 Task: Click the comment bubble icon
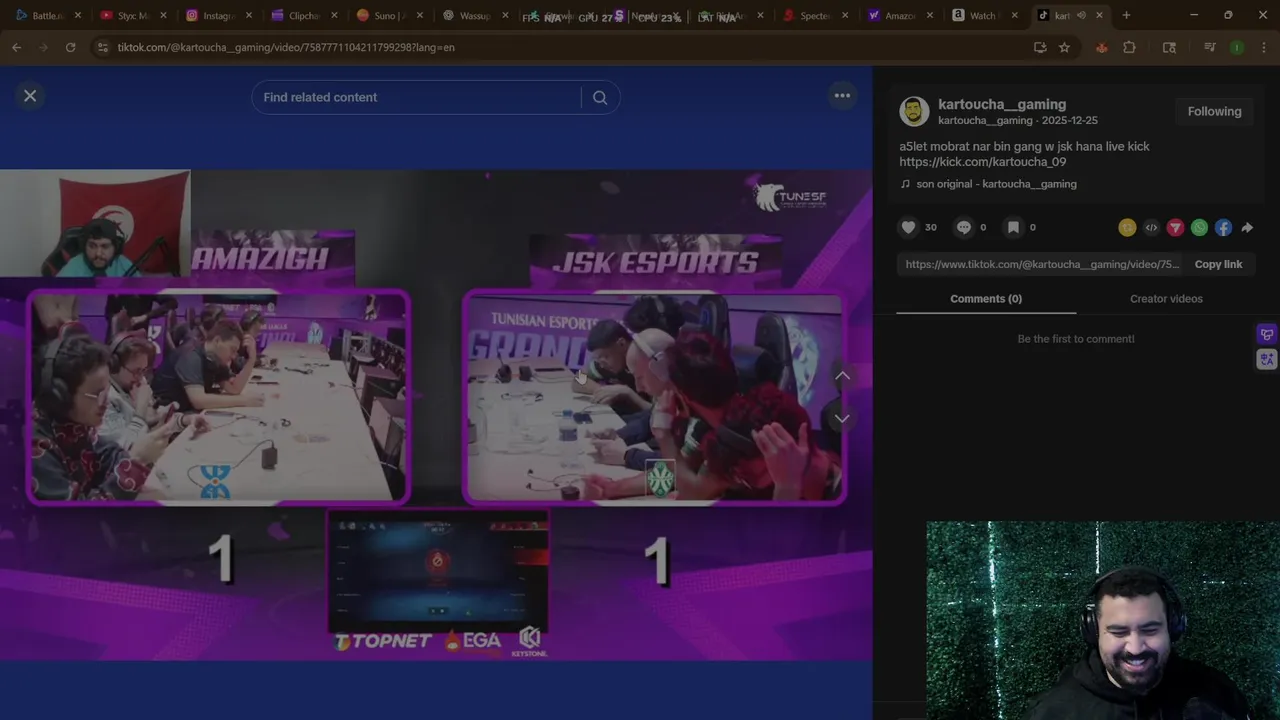click(963, 227)
